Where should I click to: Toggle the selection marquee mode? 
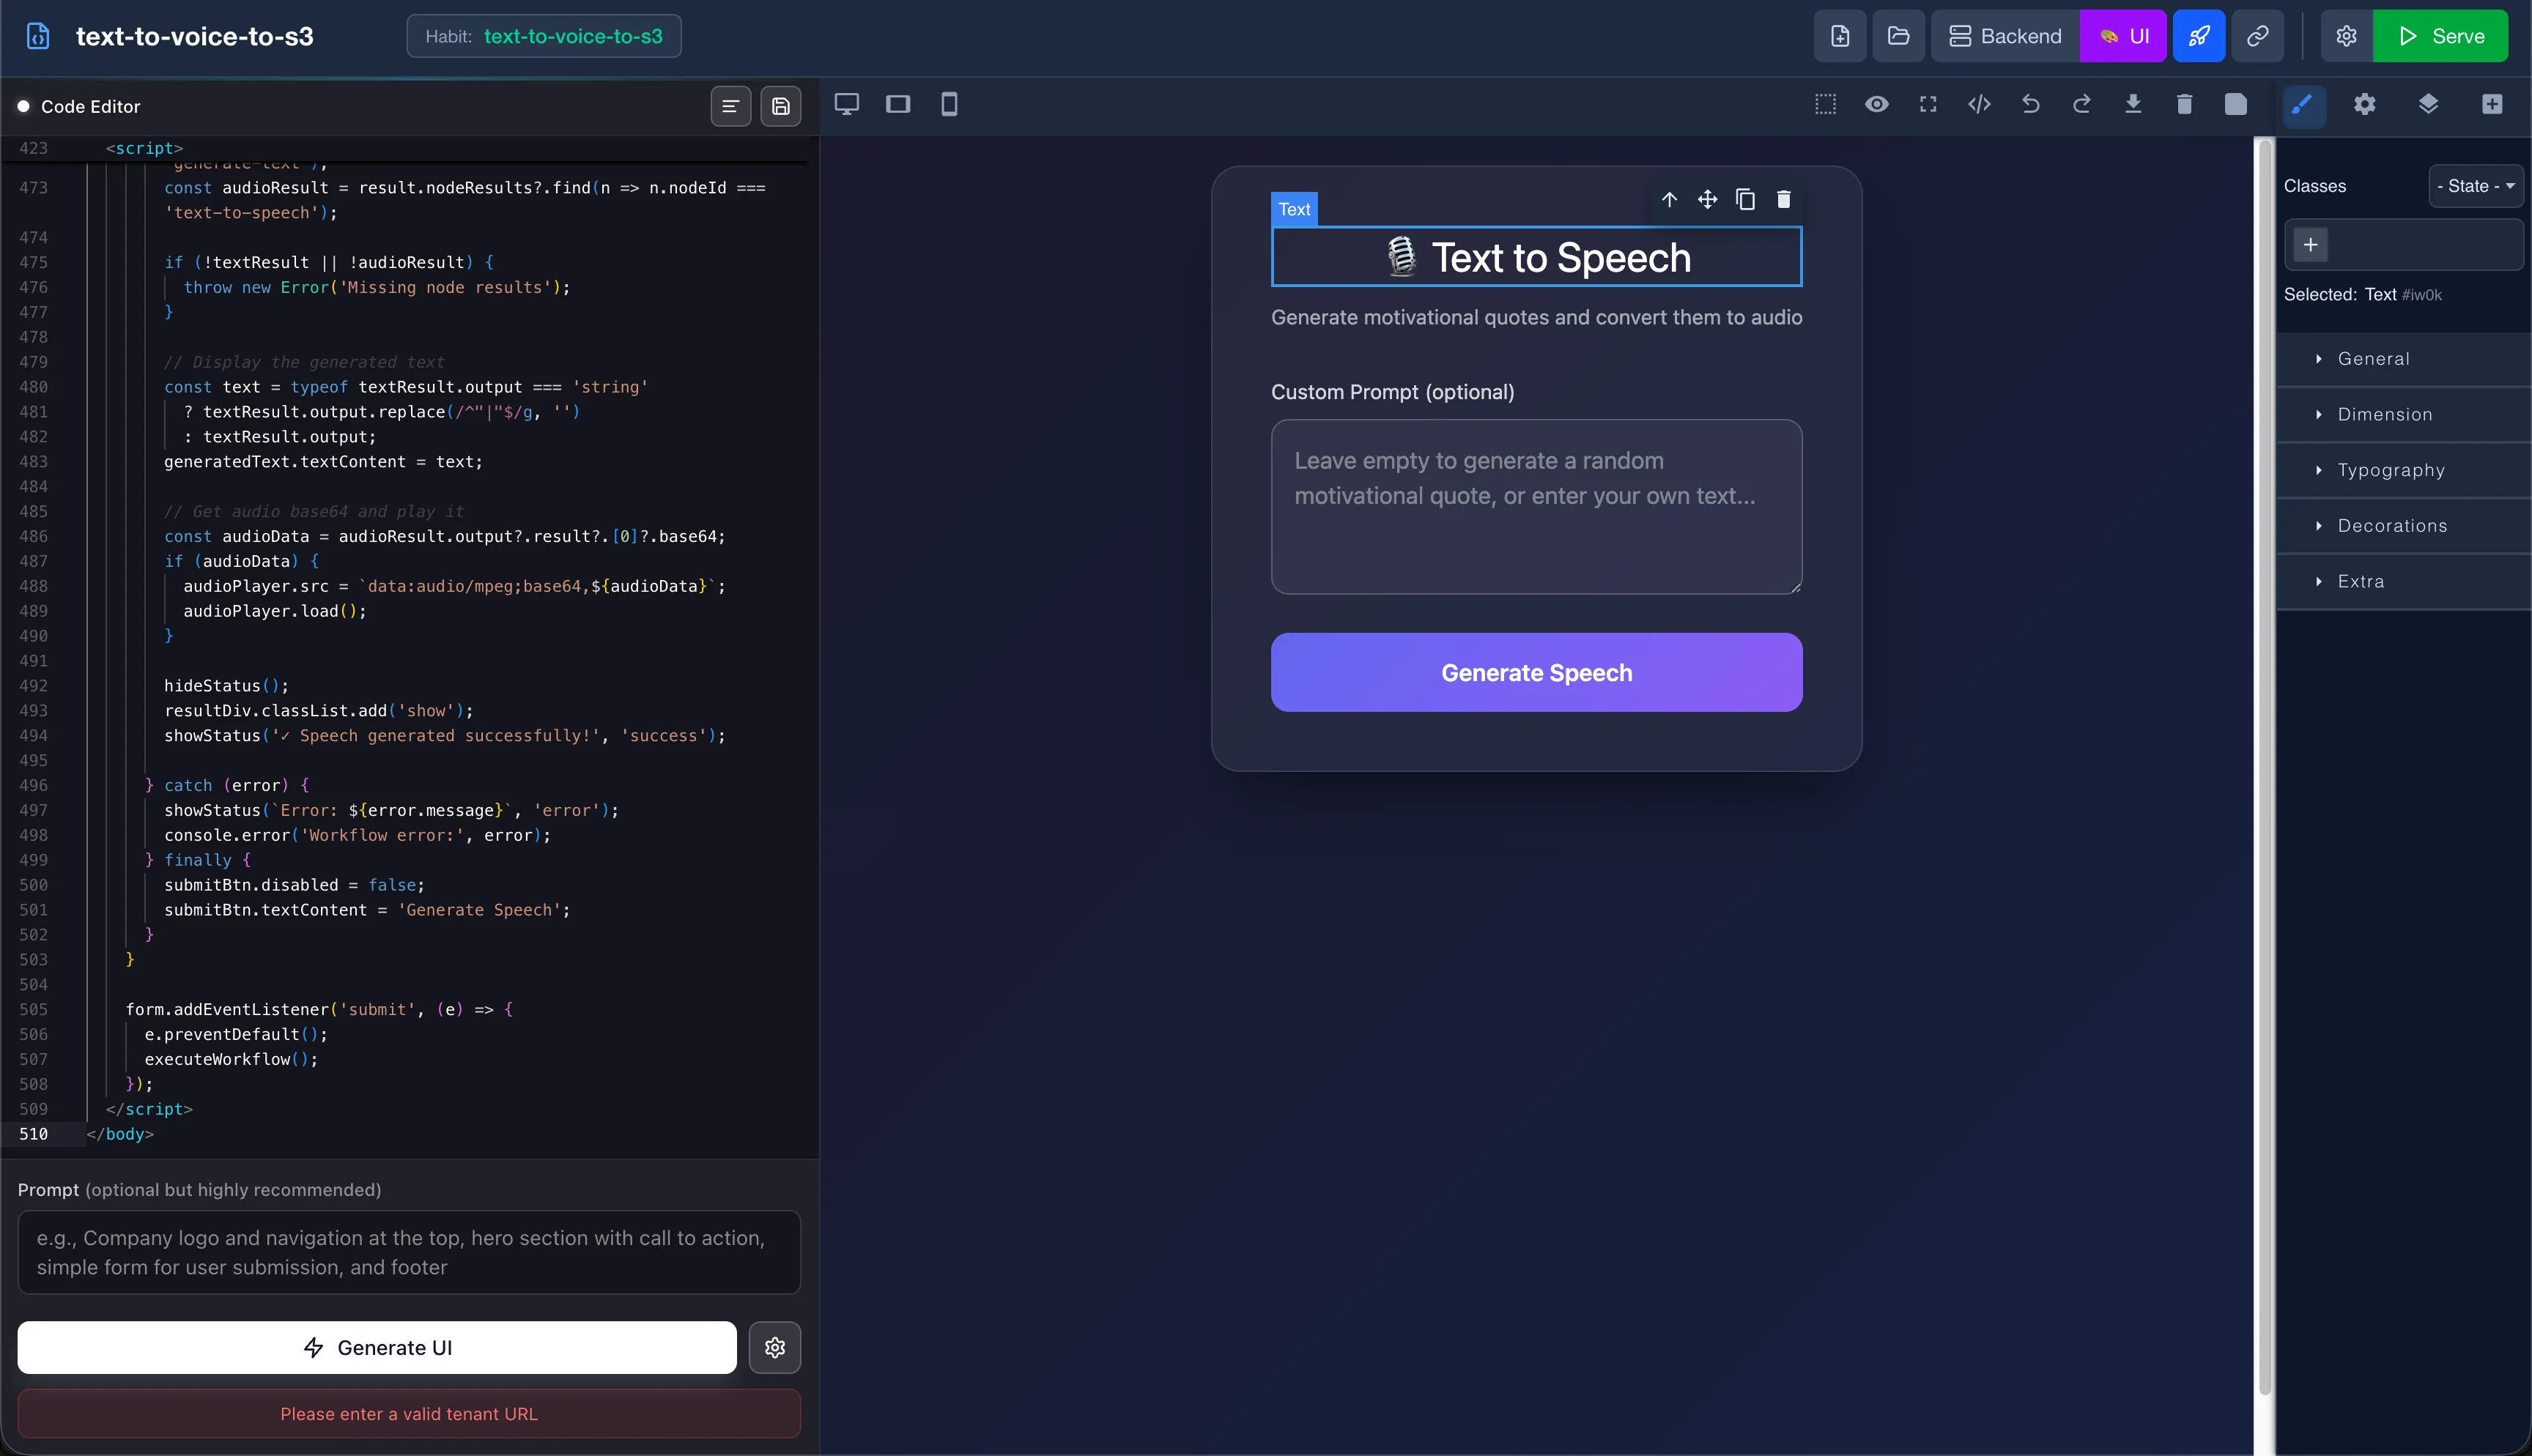1827,104
